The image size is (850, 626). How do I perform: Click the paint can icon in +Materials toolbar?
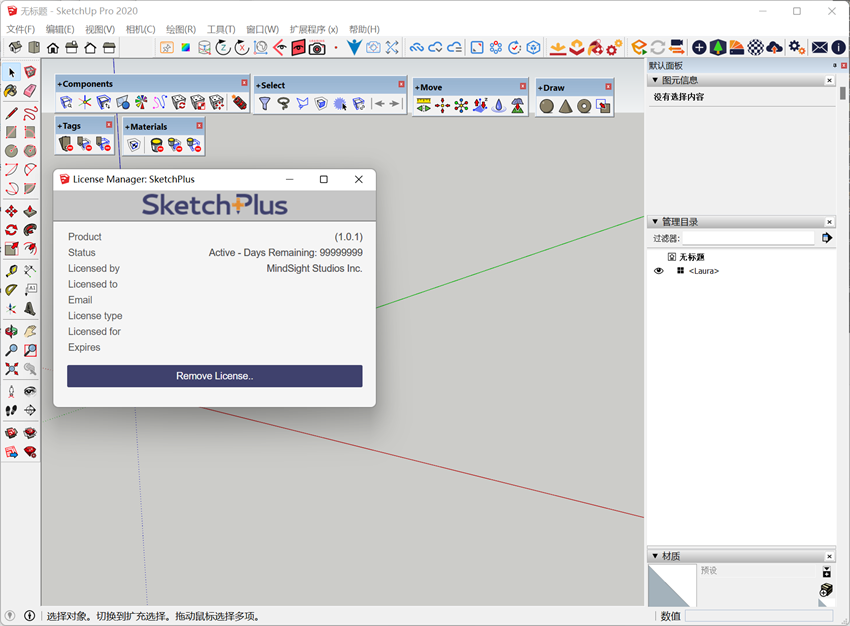coord(157,145)
